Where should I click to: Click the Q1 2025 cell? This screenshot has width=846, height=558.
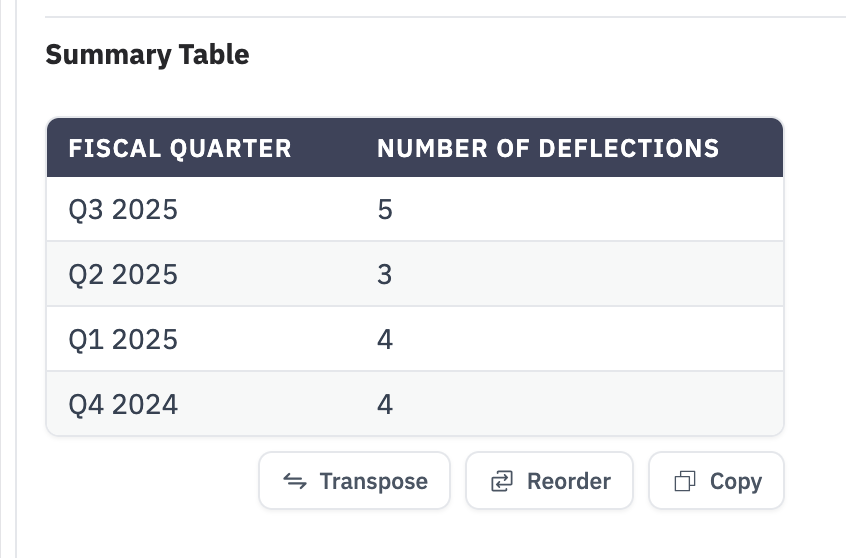pyautogui.click(x=123, y=339)
